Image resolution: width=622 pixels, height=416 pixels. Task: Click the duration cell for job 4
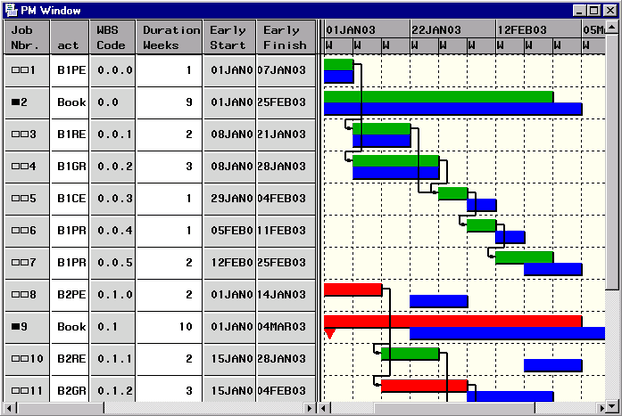tap(169, 166)
